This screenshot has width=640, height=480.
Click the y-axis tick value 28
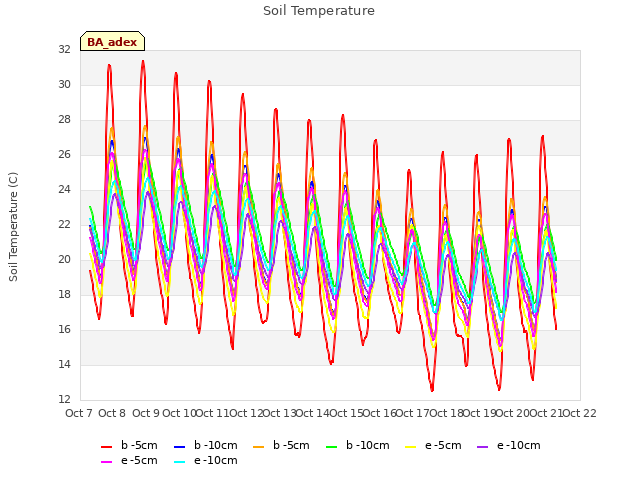(64, 120)
